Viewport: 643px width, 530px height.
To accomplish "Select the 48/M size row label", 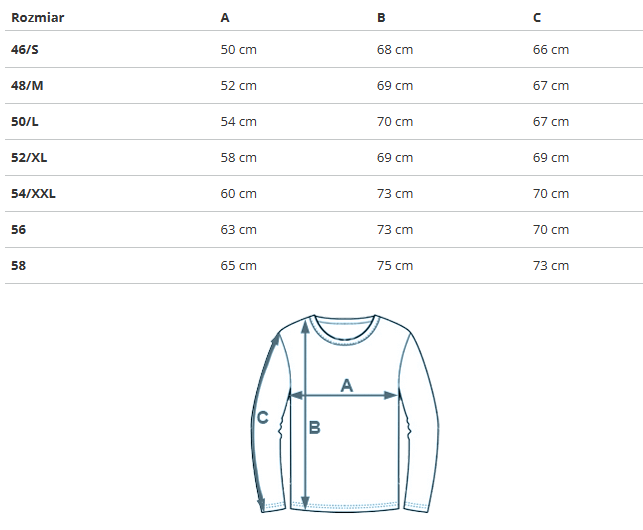I will (x=28, y=85).
